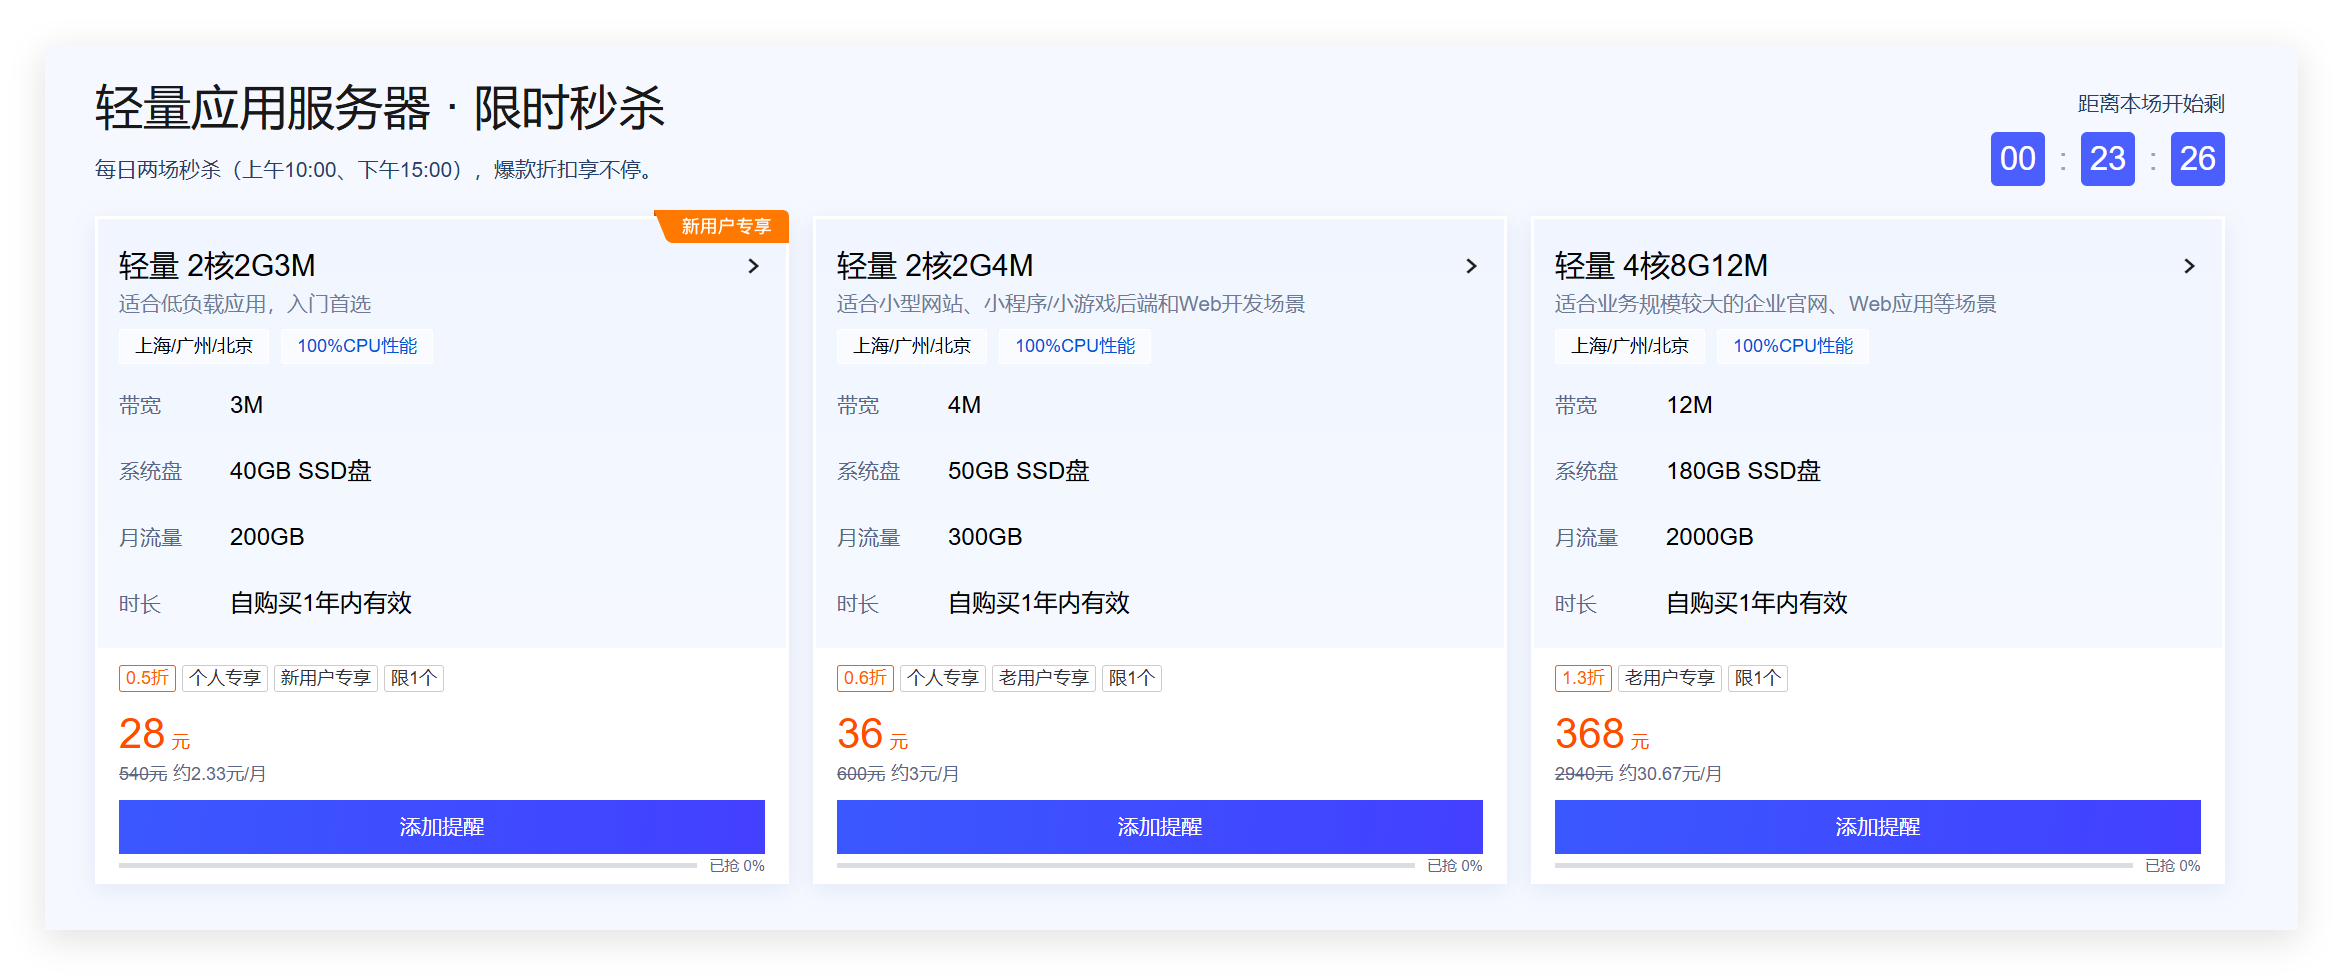
Task: Click 个人专享 tag on the 36元 card
Action: [943, 678]
